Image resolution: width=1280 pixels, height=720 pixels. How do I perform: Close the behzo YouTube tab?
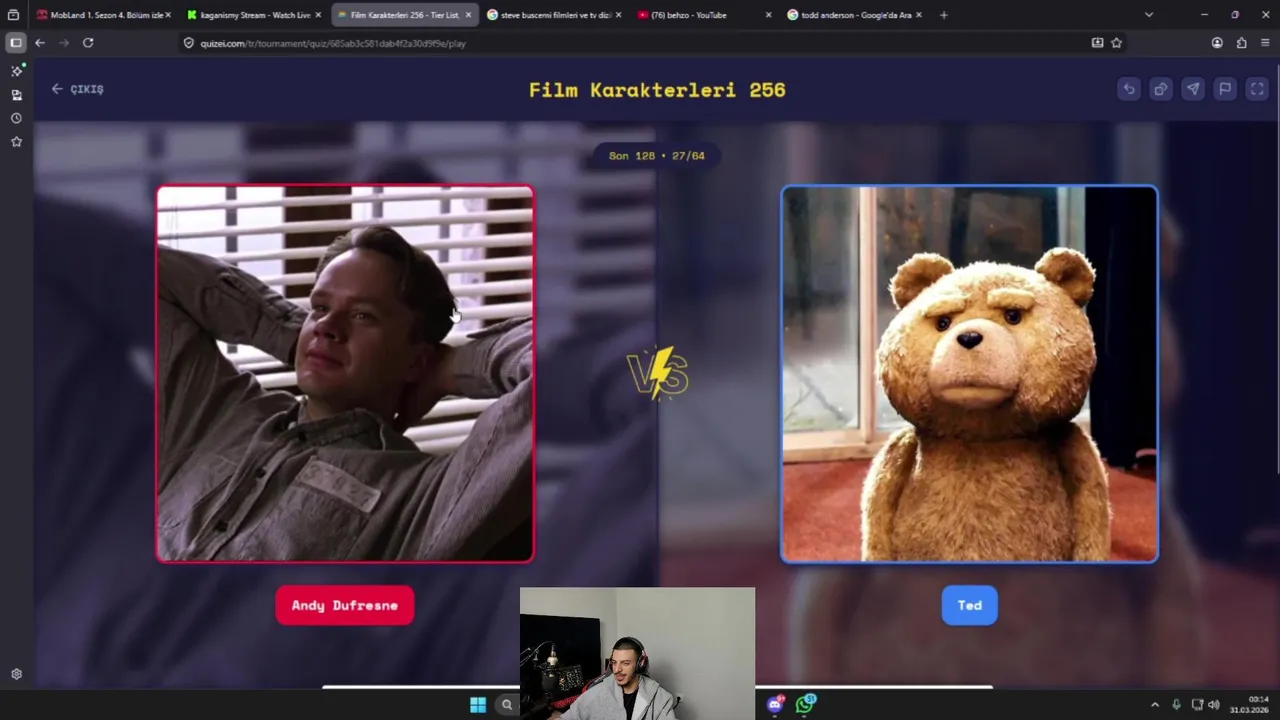768,15
